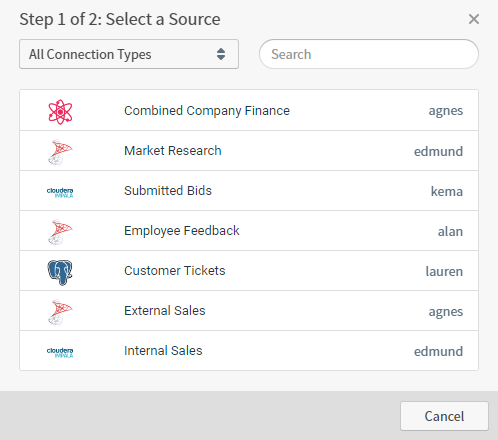Click the up-down arrows in connection type selector
This screenshot has width=498, height=440.
pyautogui.click(x=221, y=54)
